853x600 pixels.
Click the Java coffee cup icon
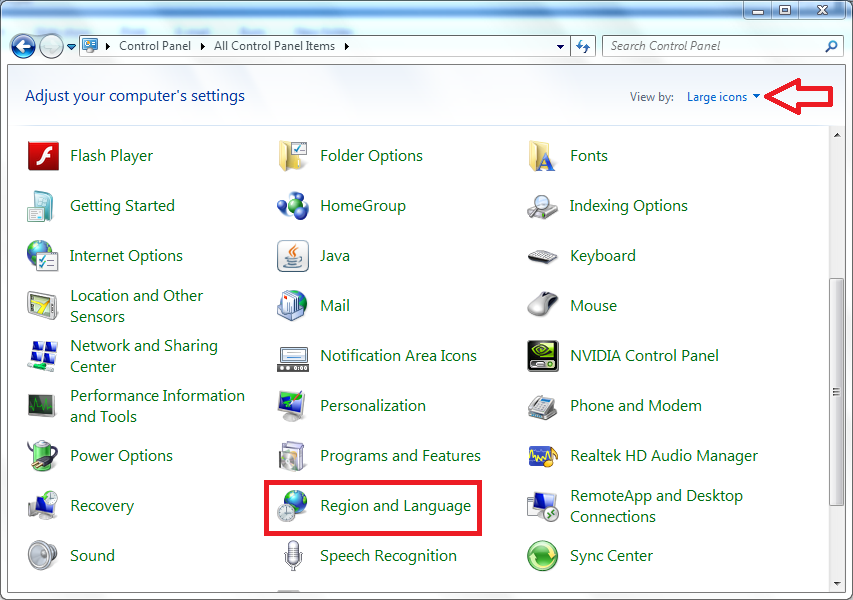pos(292,256)
